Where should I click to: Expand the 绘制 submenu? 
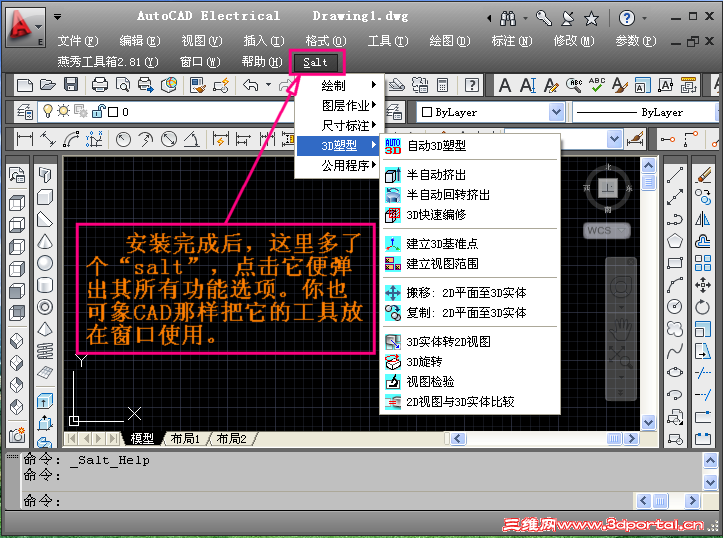338,85
